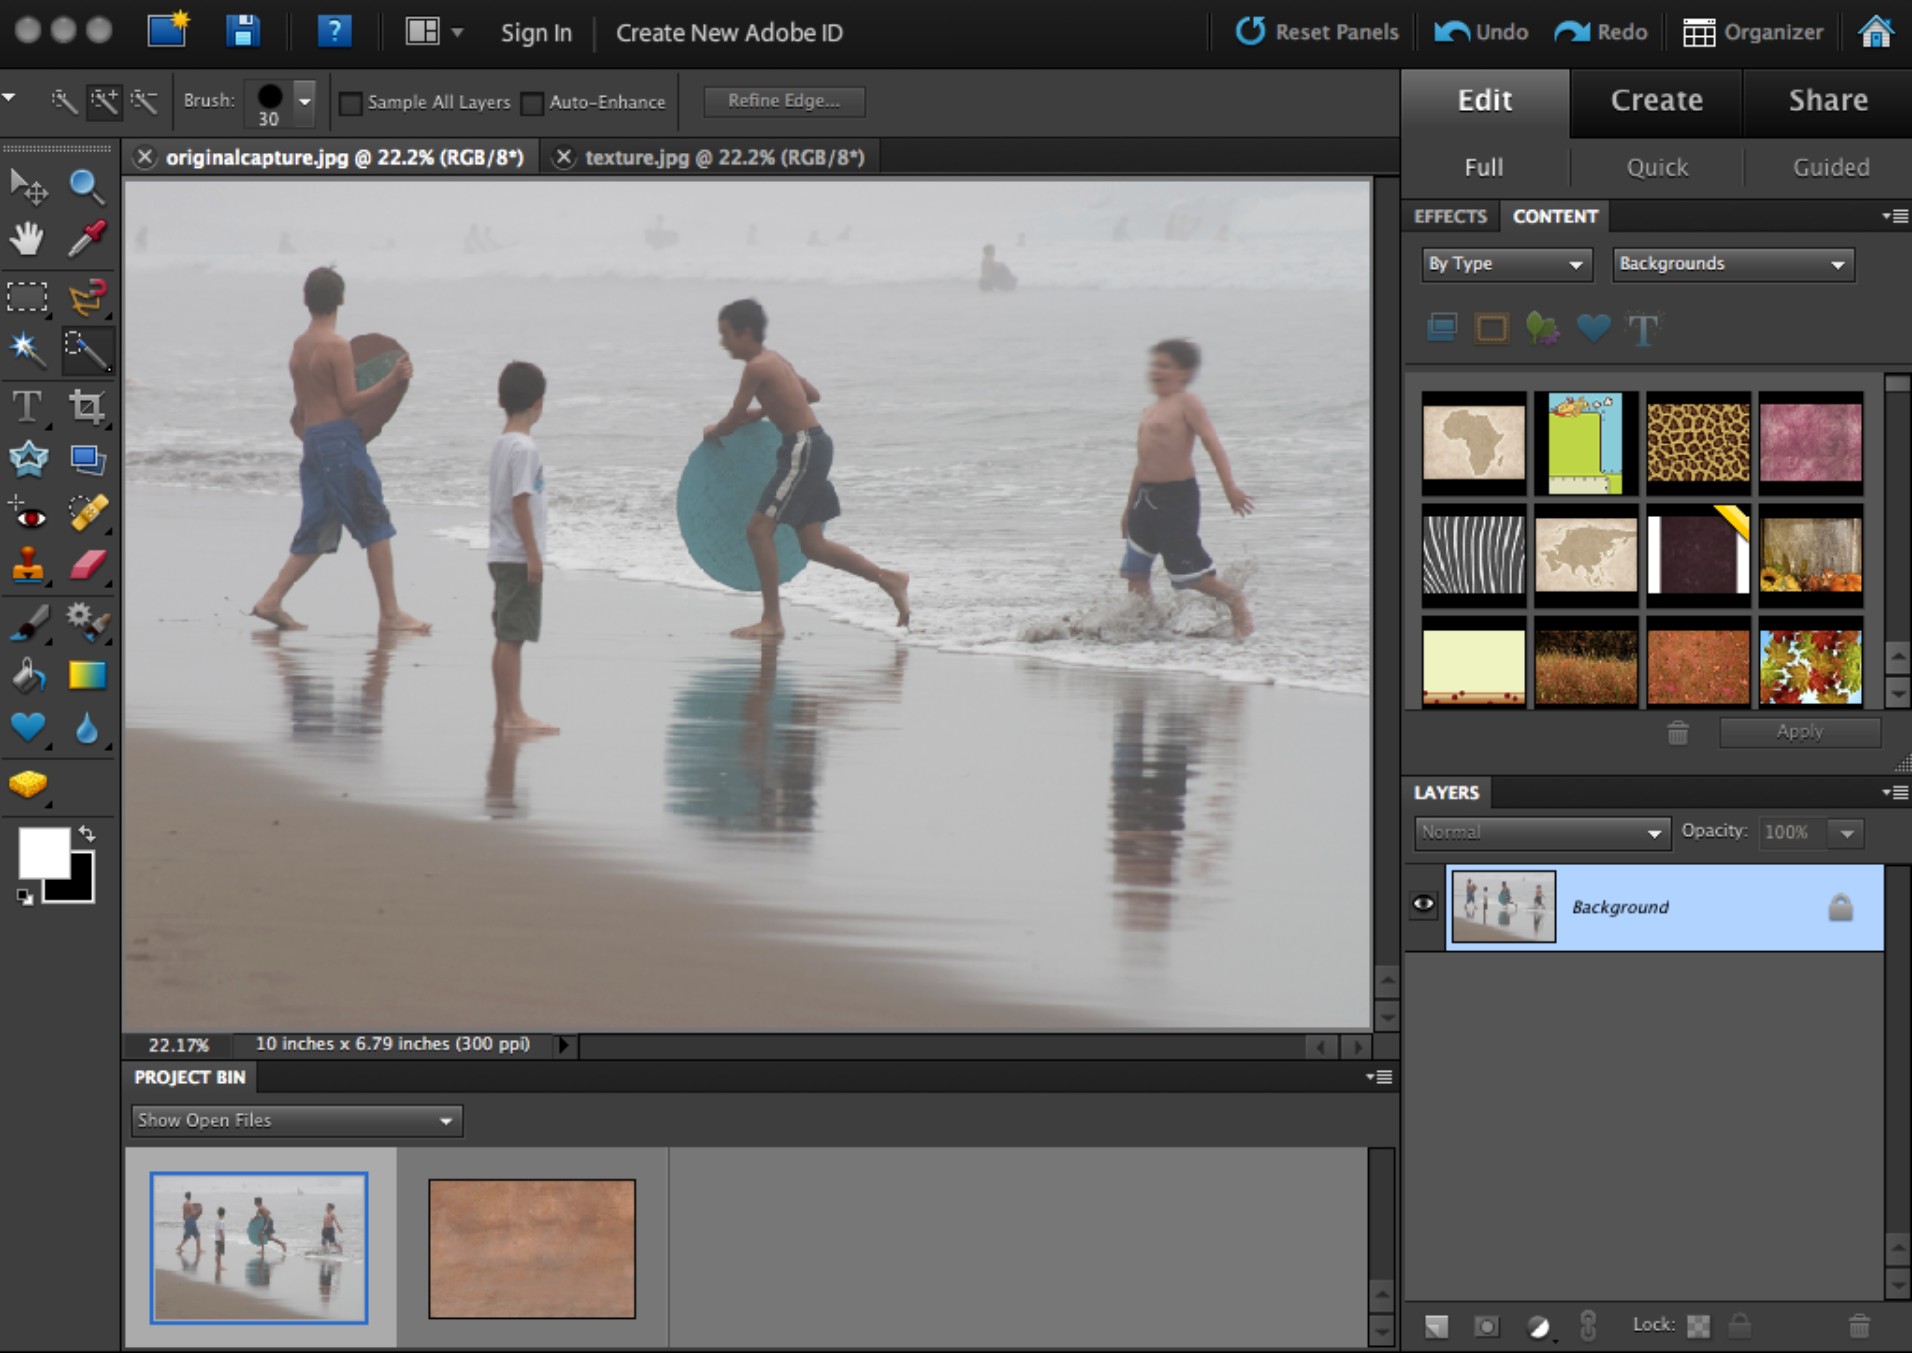1912x1353 pixels.
Task: Select the Straighten tool
Action: 87,459
